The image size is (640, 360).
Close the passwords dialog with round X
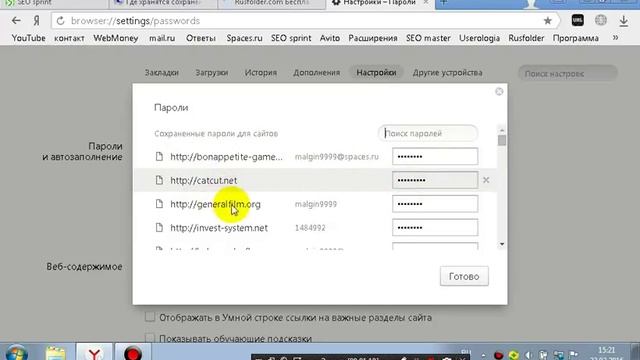(x=499, y=91)
